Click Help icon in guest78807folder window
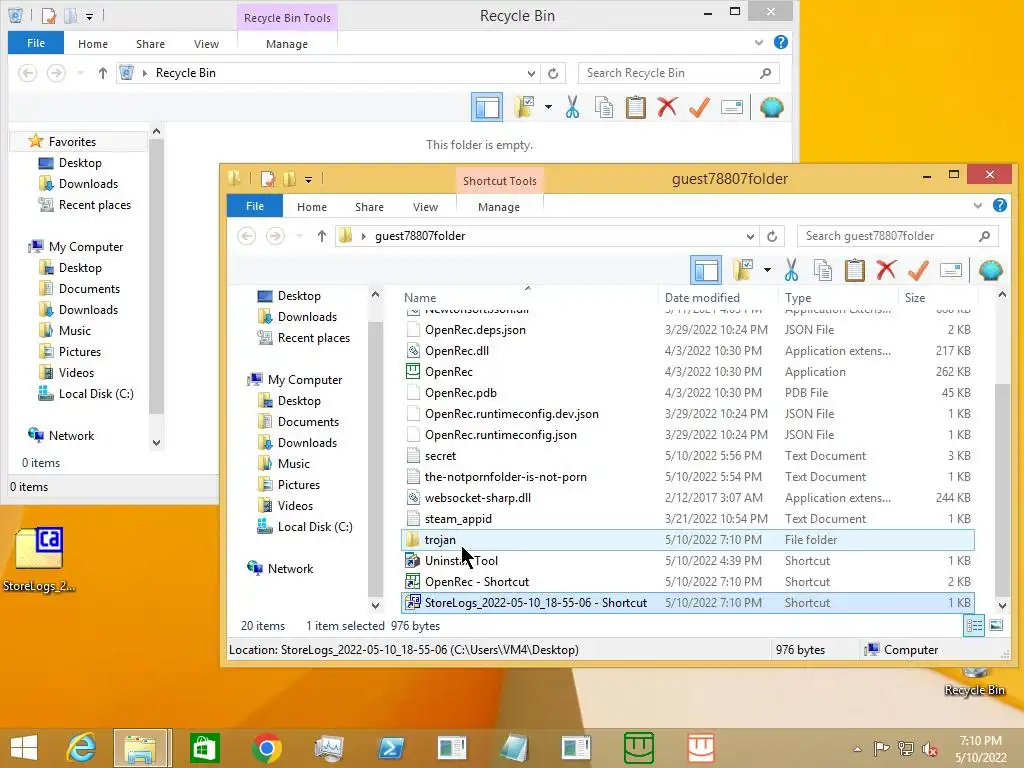The image size is (1024, 768). (1000, 206)
